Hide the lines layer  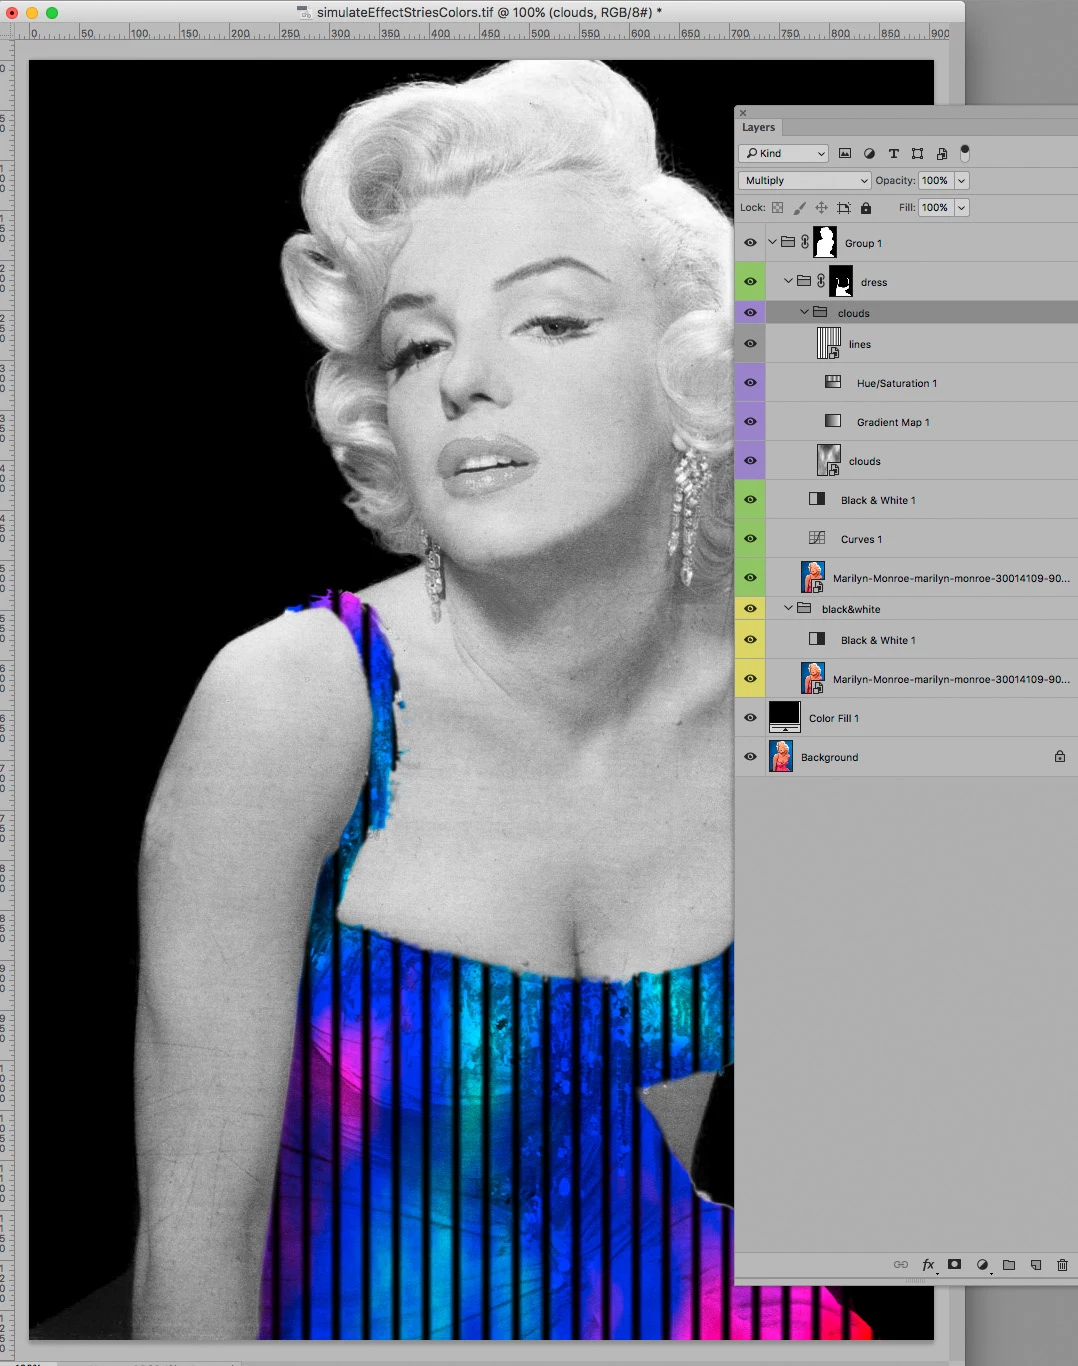click(x=750, y=343)
